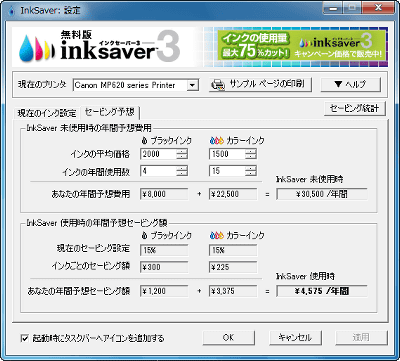Decrease black ink yearly usage count

pos(182,174)
